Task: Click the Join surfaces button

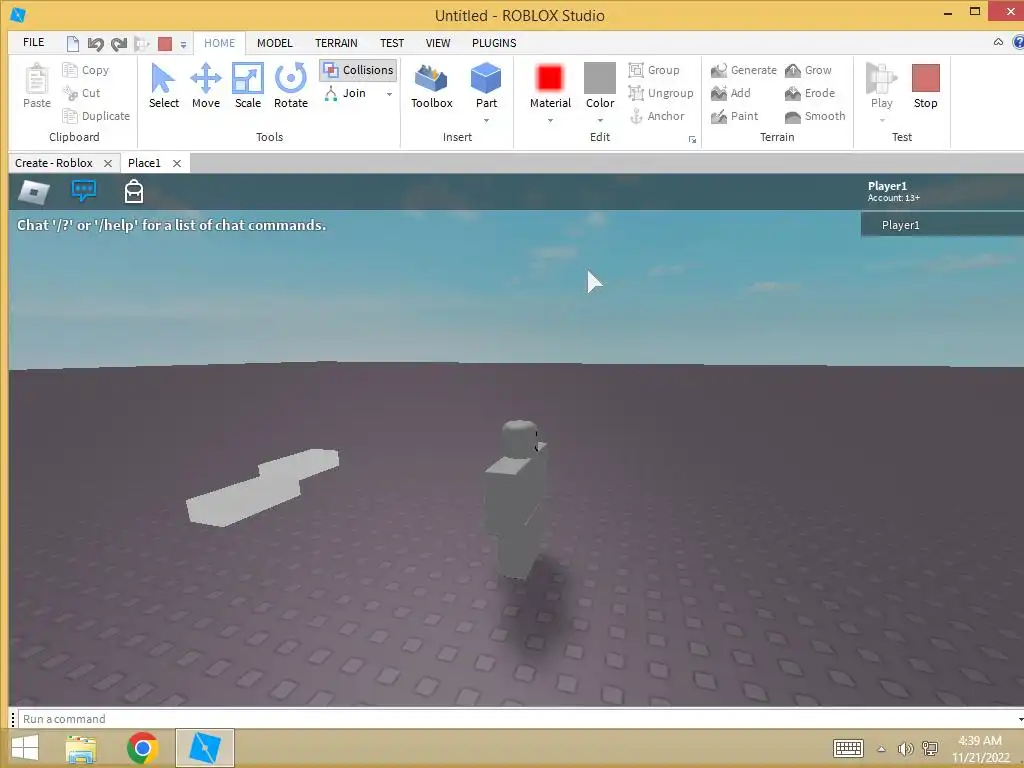Action: point(345,93)
